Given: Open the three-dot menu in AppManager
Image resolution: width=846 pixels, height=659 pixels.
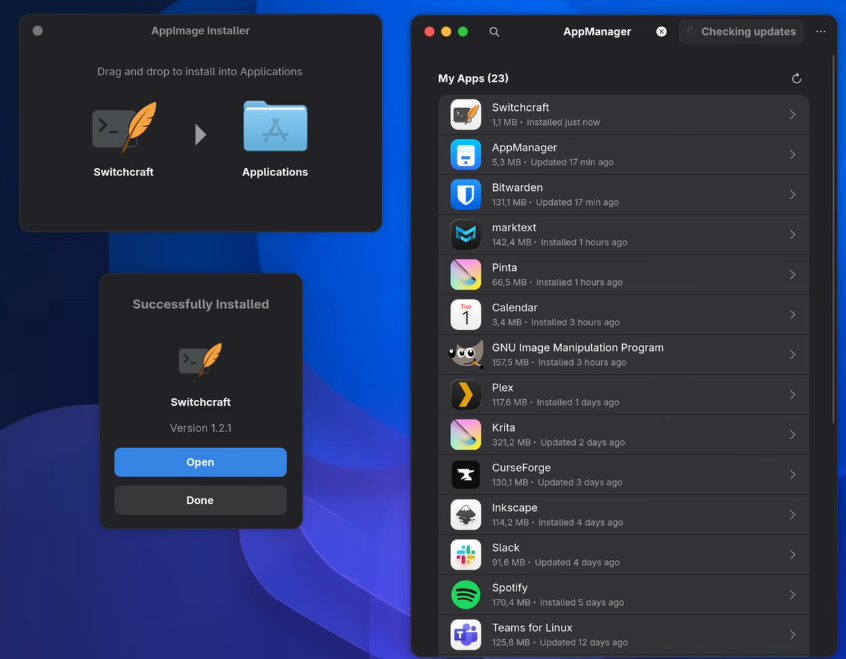Looking at the screenshot, I should [x=820, y=32].
